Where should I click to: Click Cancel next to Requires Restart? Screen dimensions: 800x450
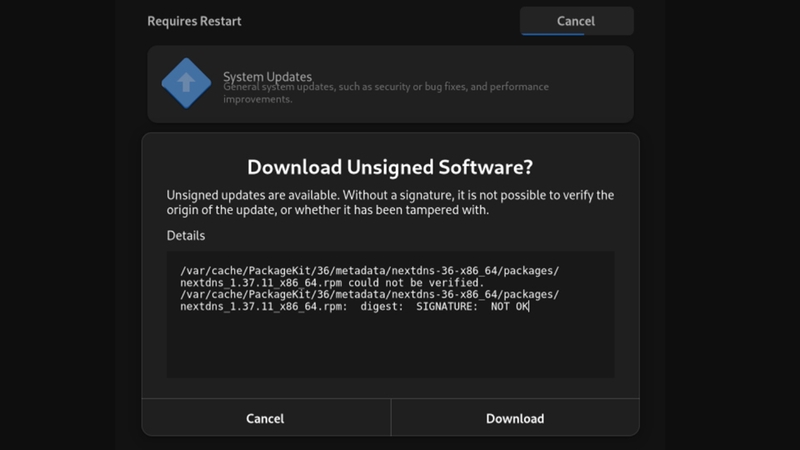point(577,21)
